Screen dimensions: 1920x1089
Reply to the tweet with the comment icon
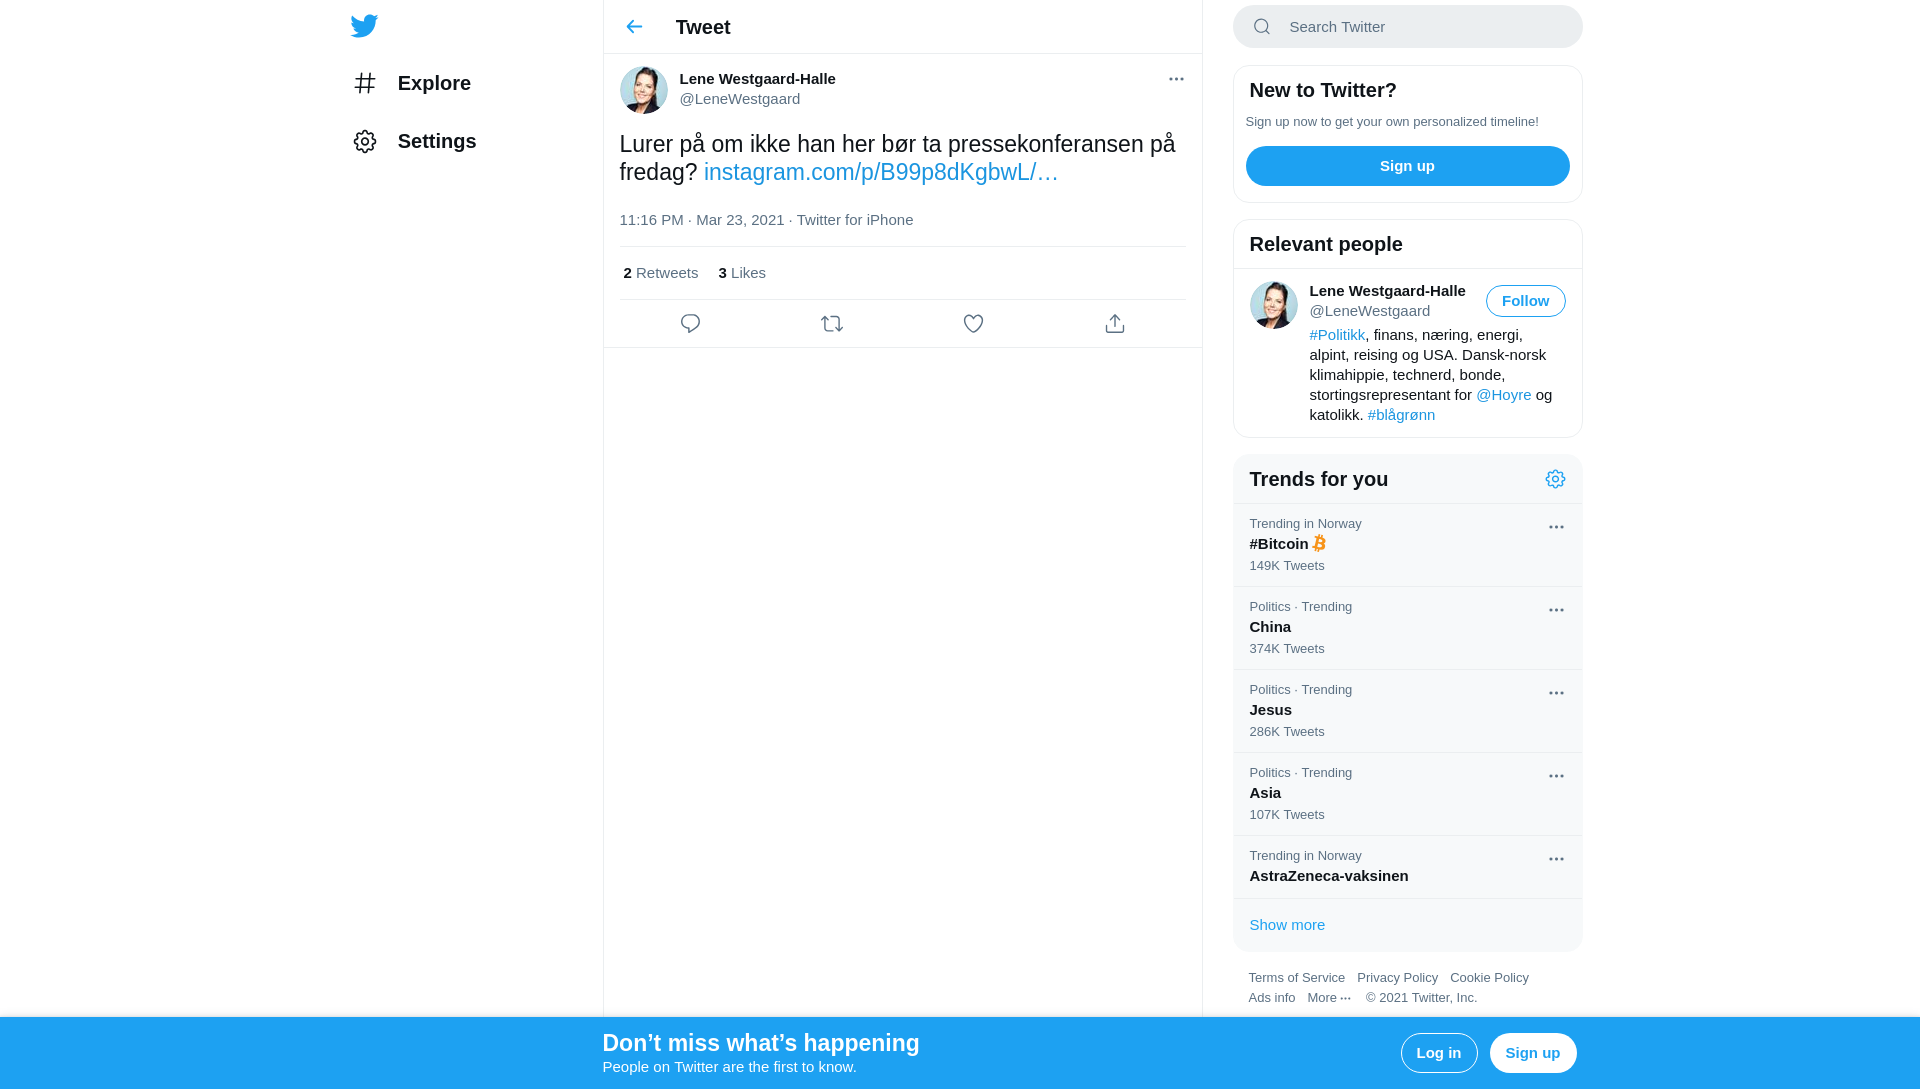point(690,324)
